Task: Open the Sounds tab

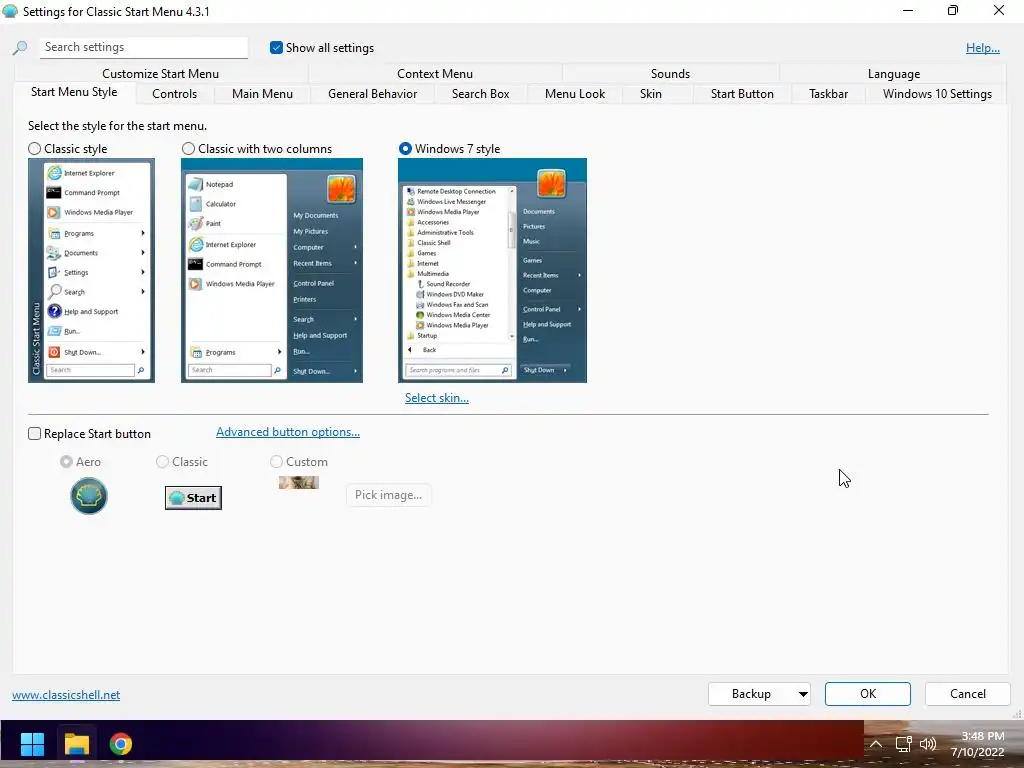Action: coord(670,74)
